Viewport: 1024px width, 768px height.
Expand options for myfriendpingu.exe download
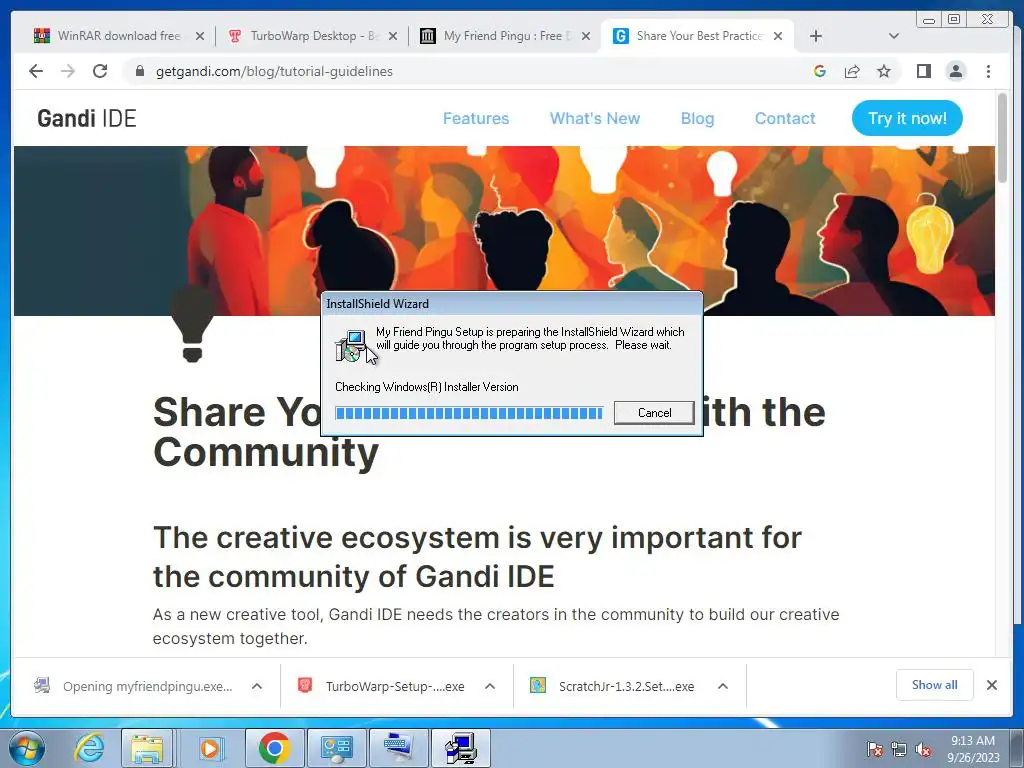tap(257, 686)
